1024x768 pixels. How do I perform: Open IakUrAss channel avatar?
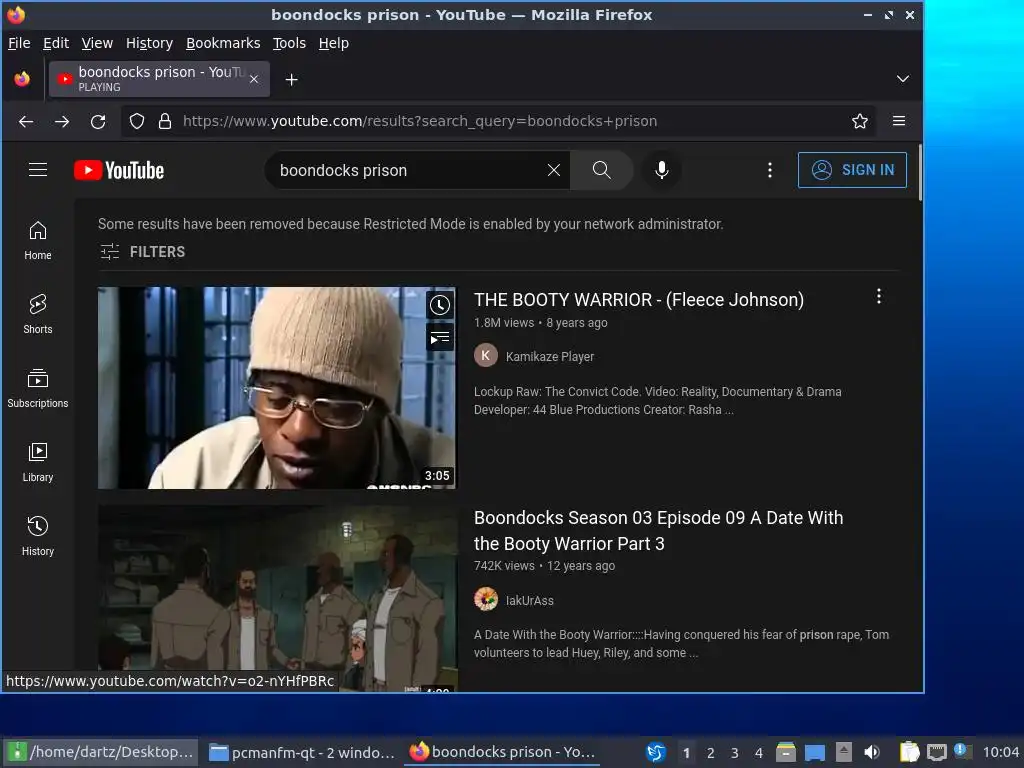coord(486,600)
